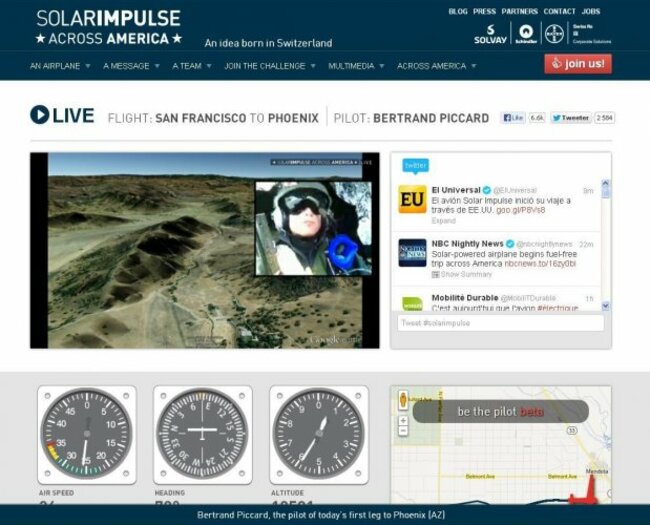Click the Tweet share button

(569, 118)
